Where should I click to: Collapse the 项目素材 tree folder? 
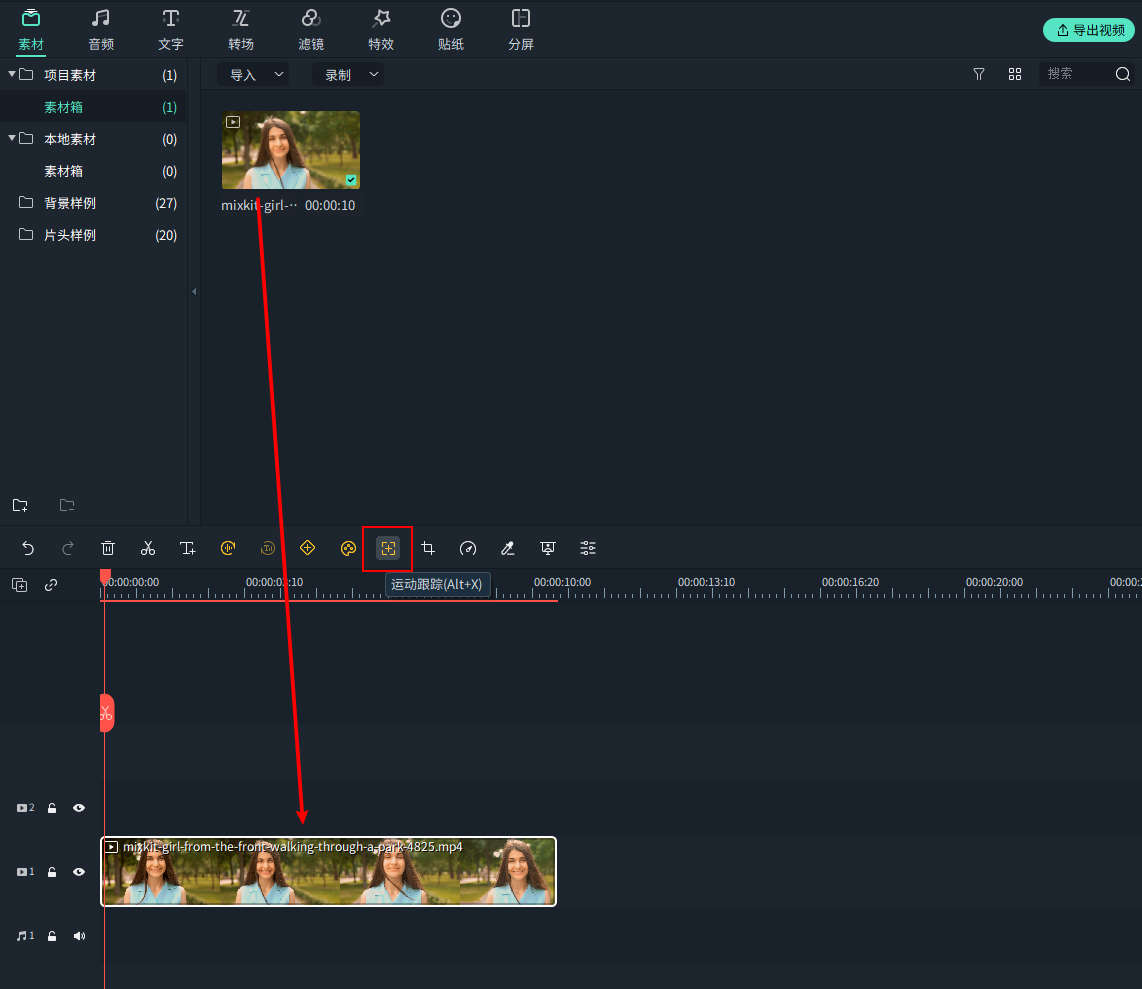[x=12, y=75]
